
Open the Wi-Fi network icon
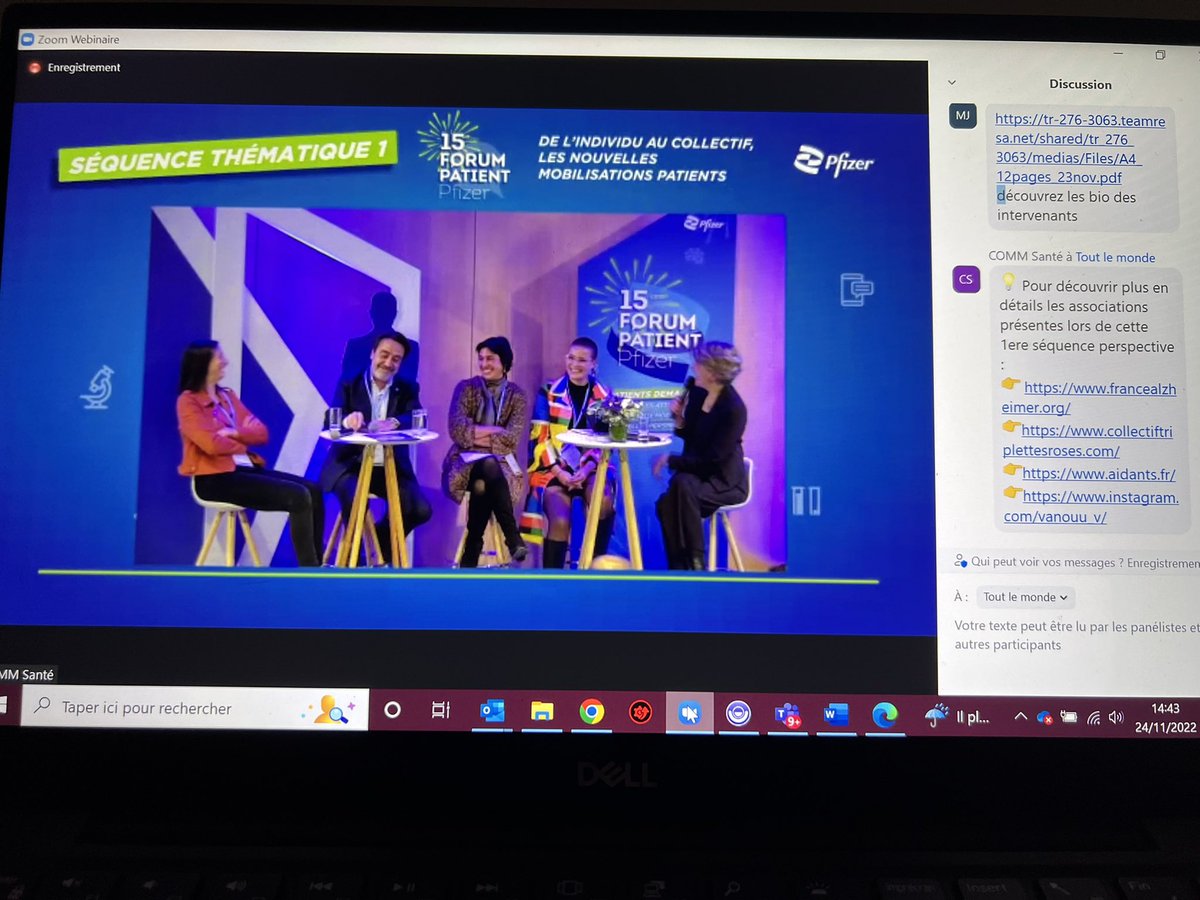(1093, 718)
